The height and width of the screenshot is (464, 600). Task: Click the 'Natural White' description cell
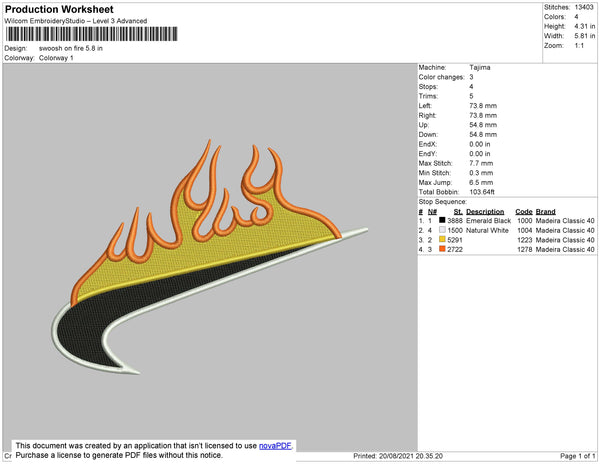[x=488, y=230]
